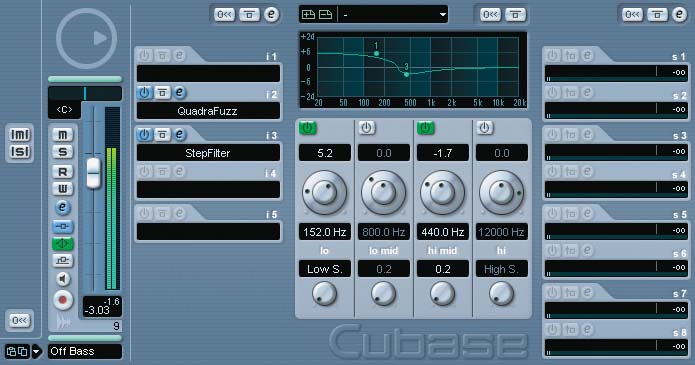Click EQ curve point 1 on graph
This screenshot has height=365, width=695.
pyautogui.click(x=376, y=53)
